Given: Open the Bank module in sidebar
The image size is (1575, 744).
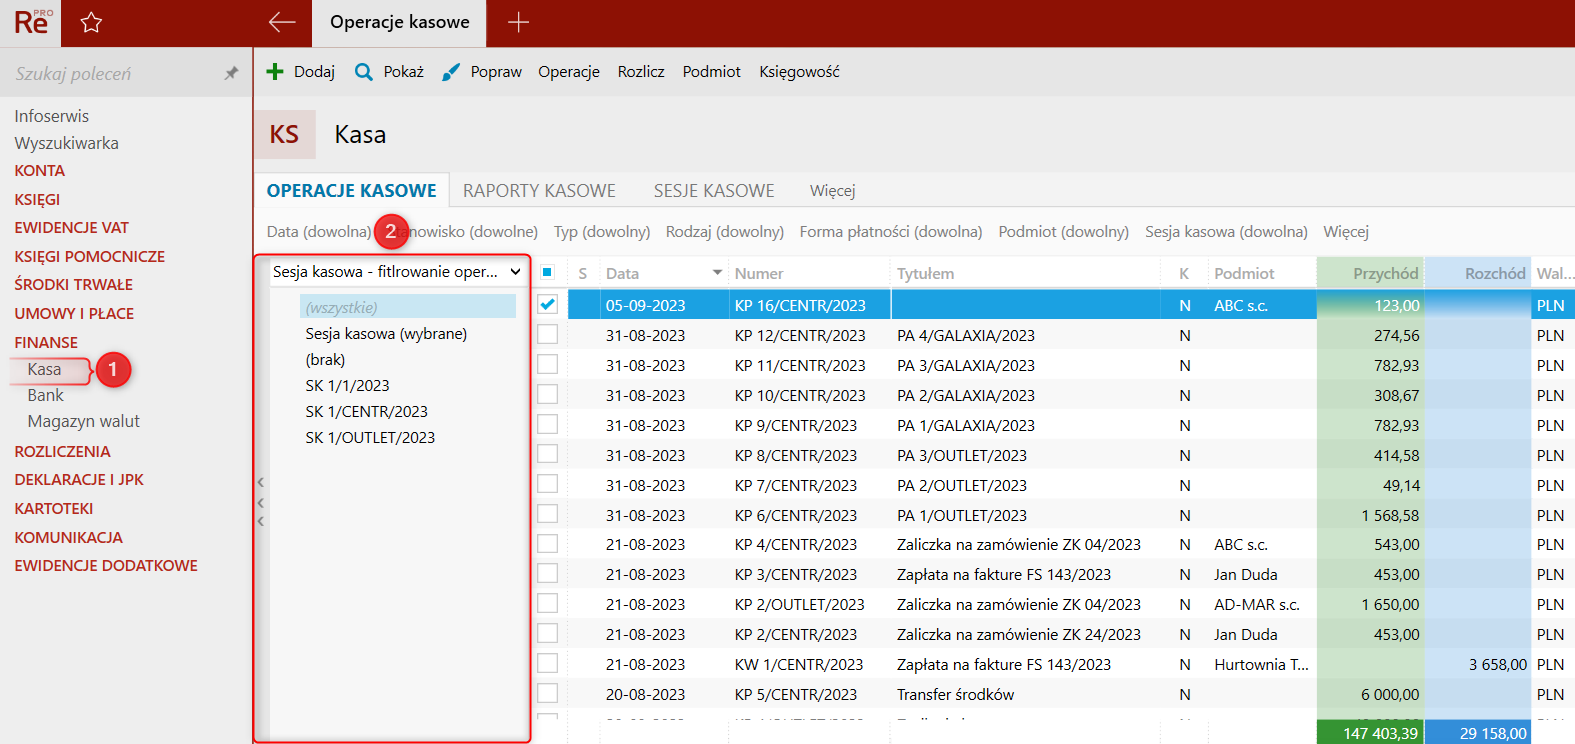Looking at the screenshot, I should pyautogui.click(x=46, y=396).
